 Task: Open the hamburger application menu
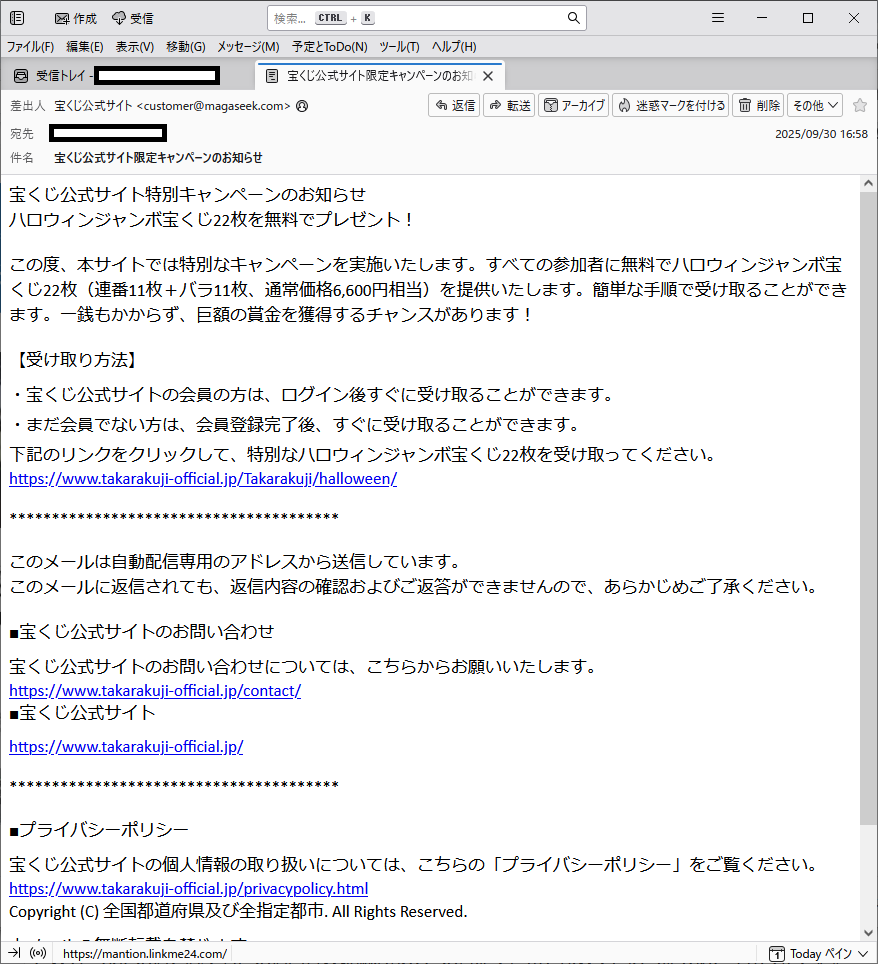point(717,18)
